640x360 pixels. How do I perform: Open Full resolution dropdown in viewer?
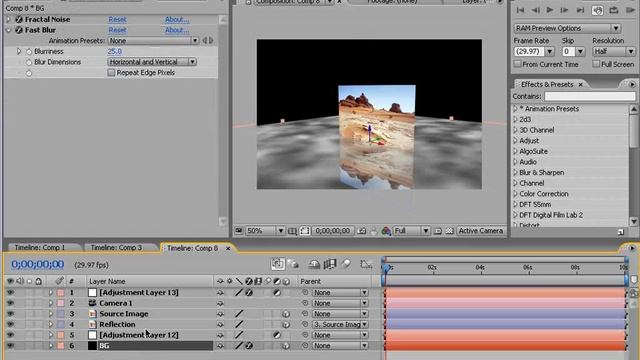pos(411,231)
